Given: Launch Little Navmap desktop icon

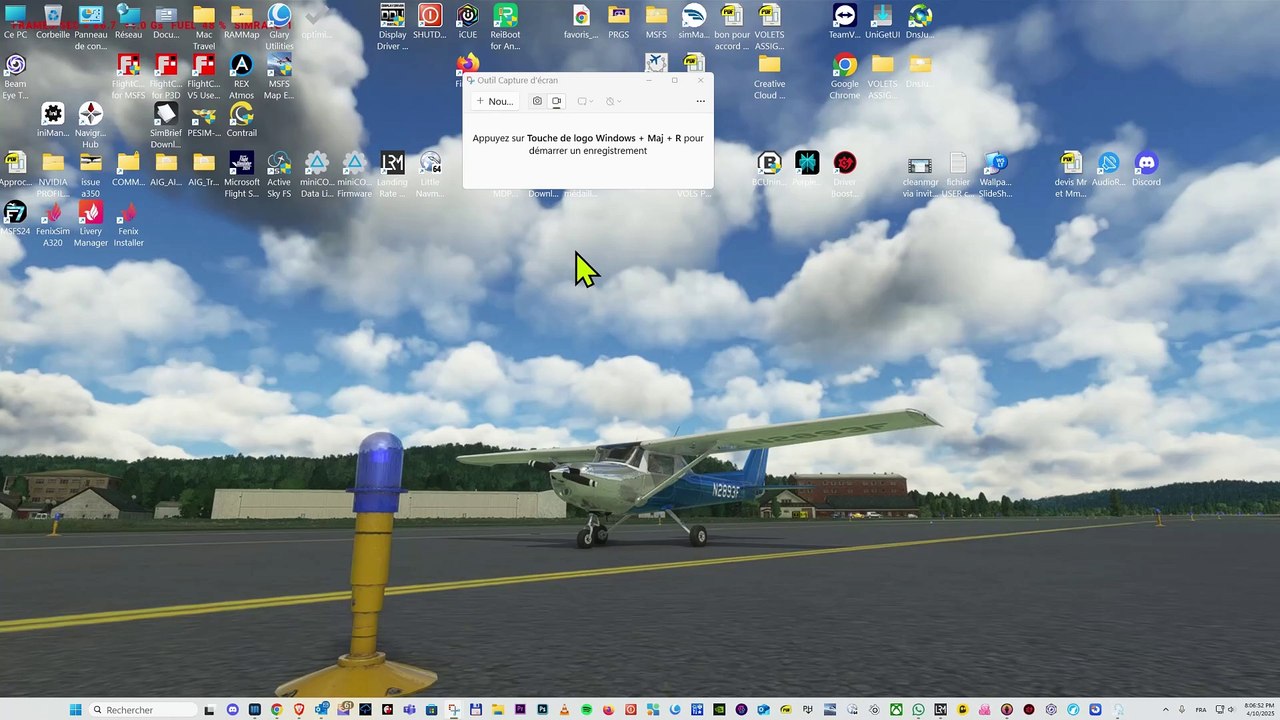Looking at the screenshot, I should [430, 175].
